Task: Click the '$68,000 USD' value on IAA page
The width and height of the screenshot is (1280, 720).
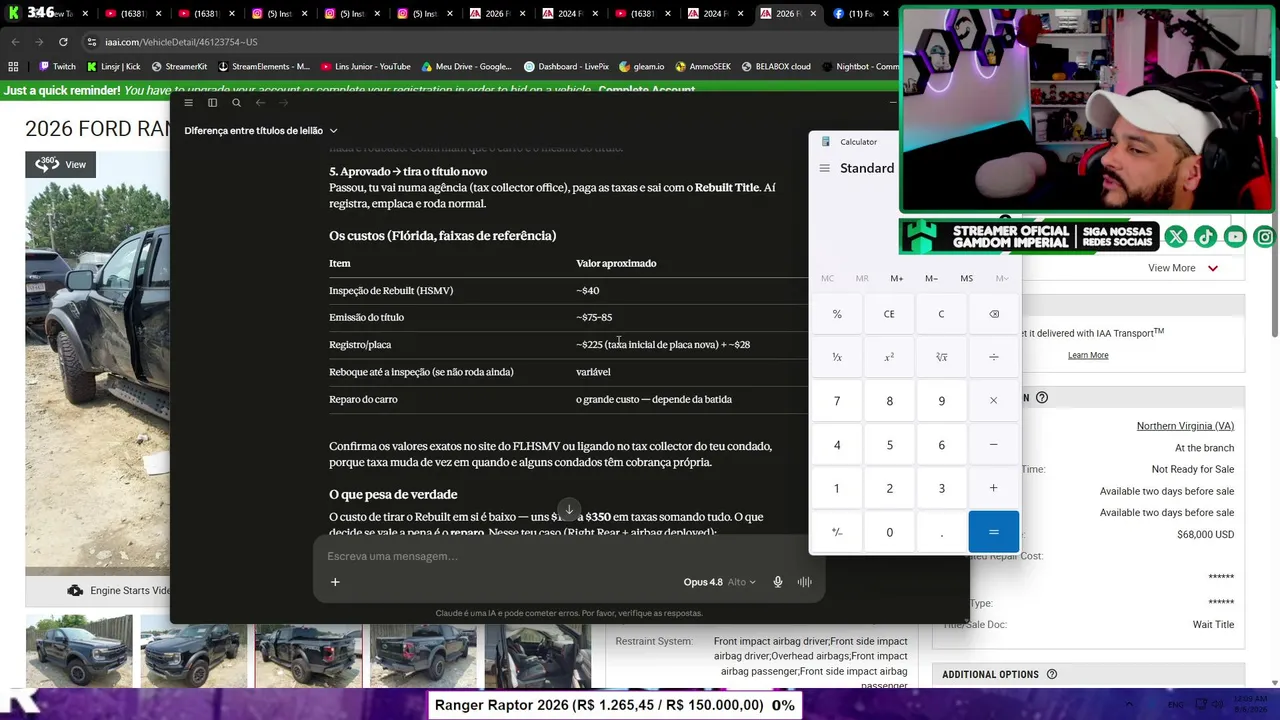Action: click(1205, 535)
